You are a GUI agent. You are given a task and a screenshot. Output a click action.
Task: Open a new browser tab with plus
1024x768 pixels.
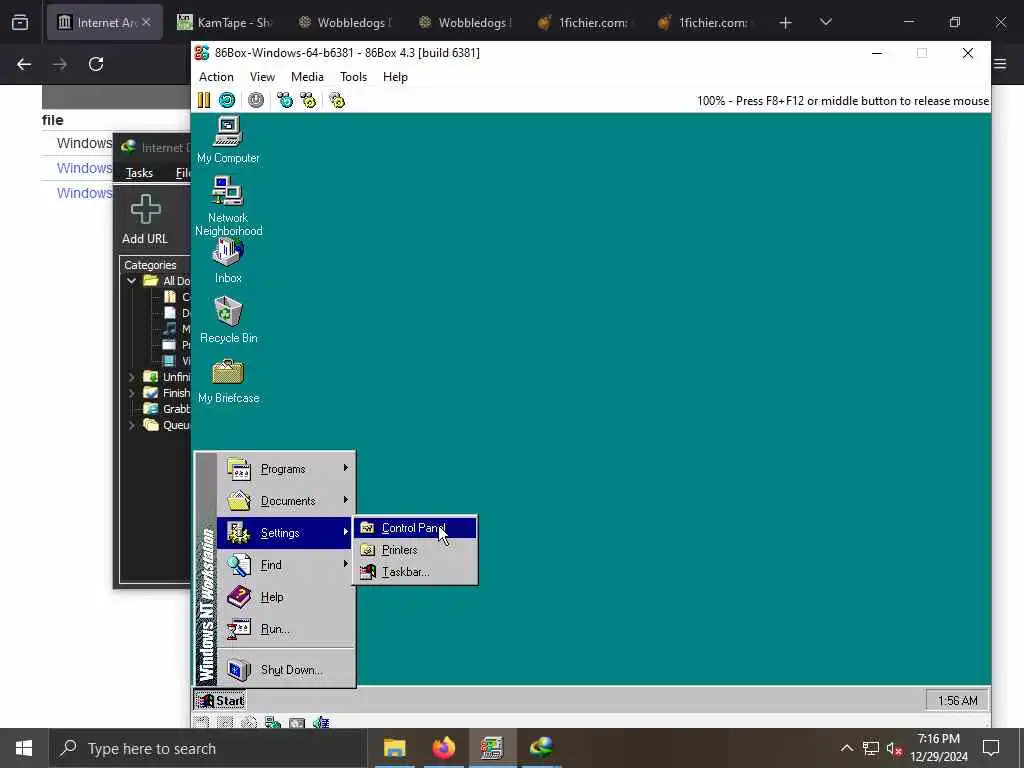click(786, 23)
